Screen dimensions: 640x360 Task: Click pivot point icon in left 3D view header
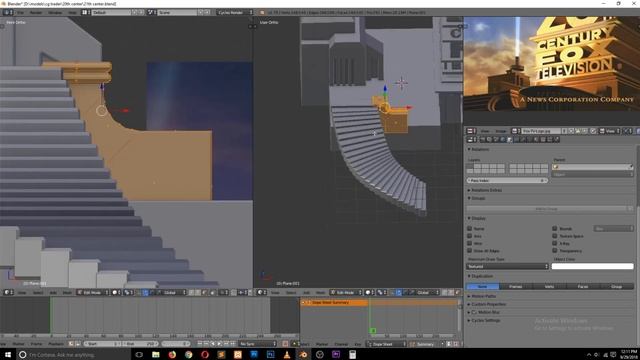pyautogui.click(x=128, y=292)
